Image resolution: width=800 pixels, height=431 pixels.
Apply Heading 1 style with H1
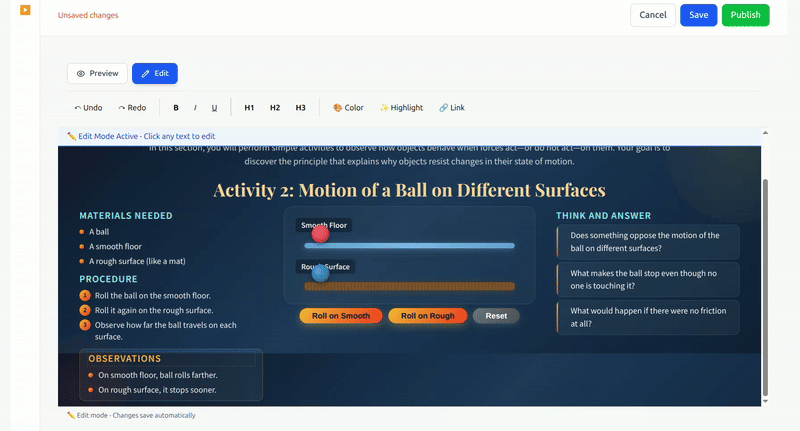click(249, 108)
